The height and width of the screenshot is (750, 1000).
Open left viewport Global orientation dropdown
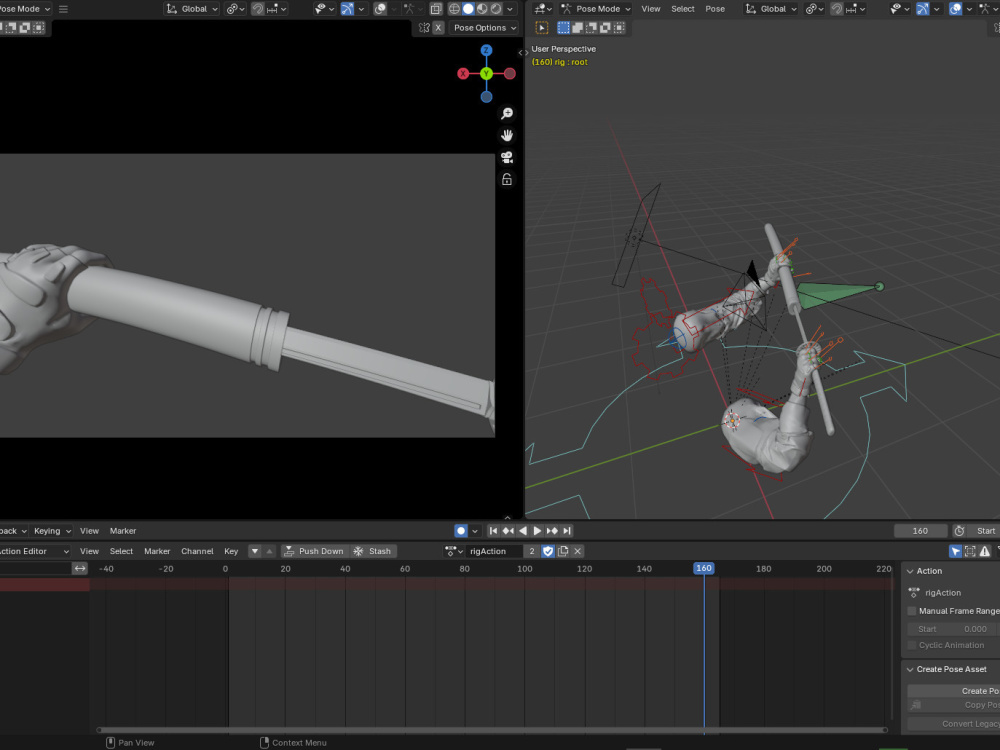[x=192, y=9]
